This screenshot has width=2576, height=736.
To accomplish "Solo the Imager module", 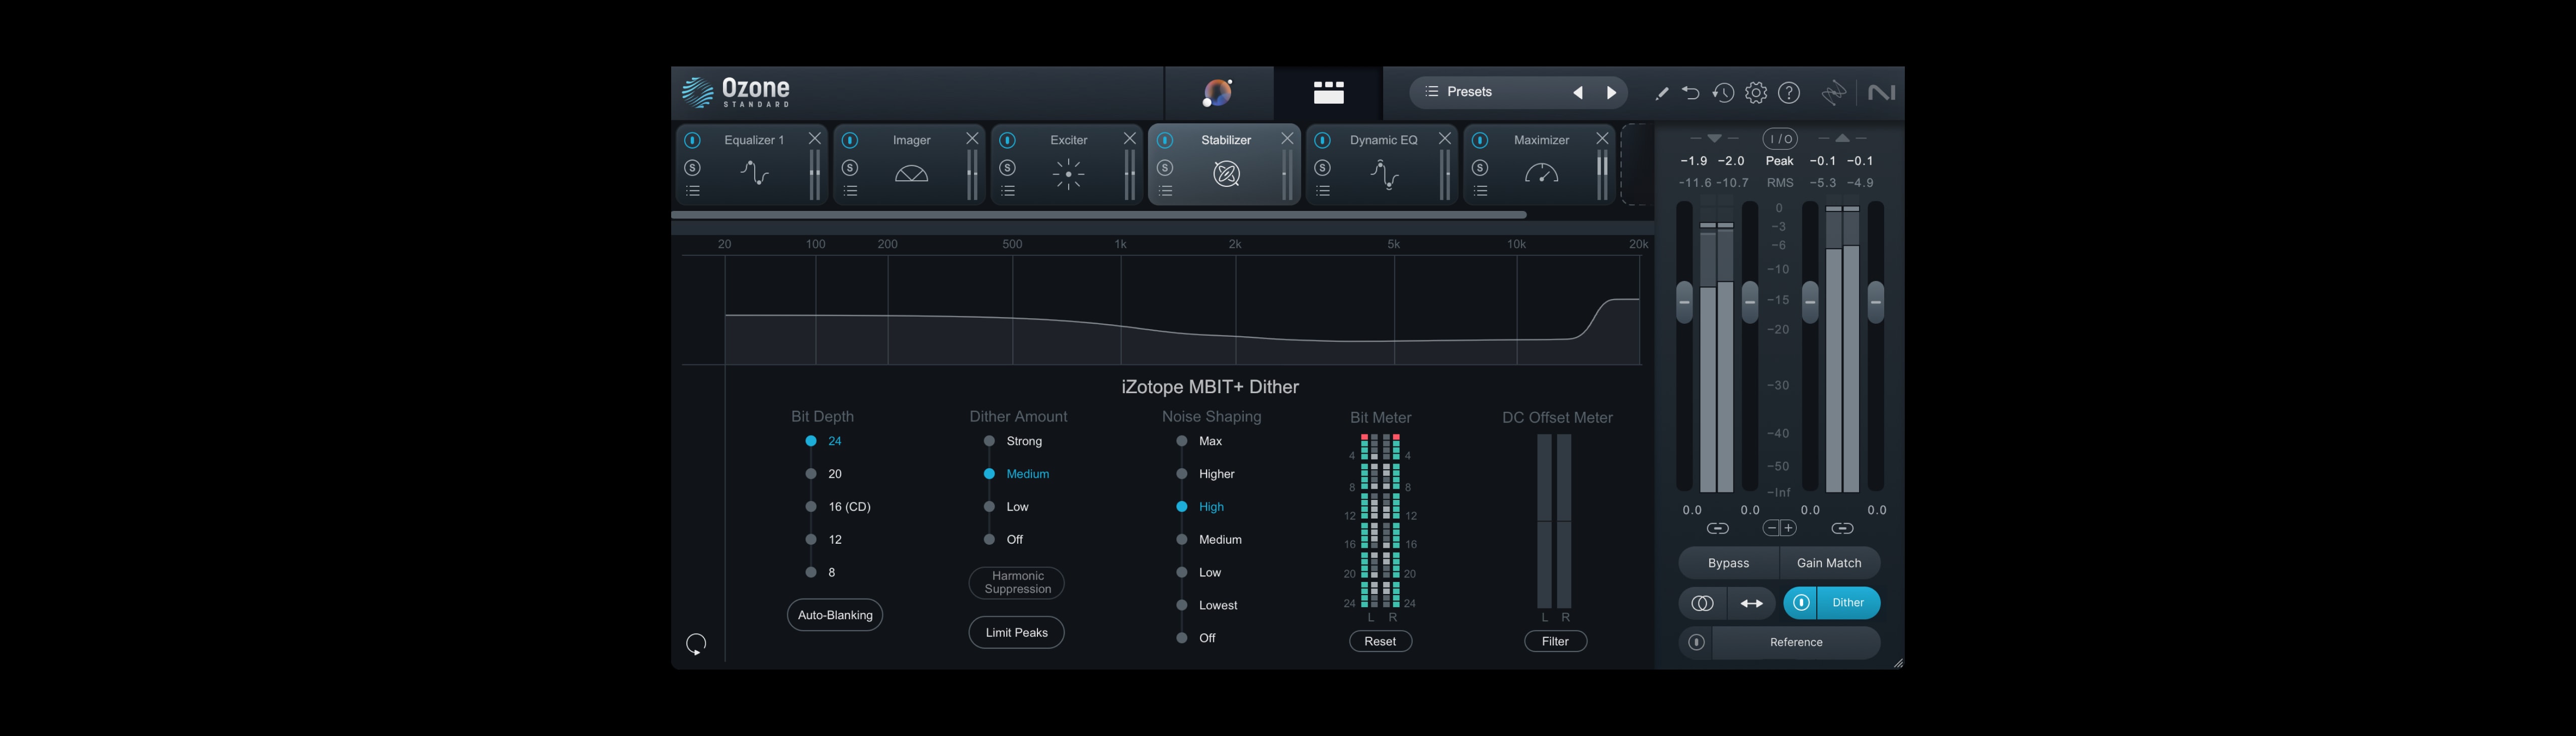I will (x=850, y=167).
